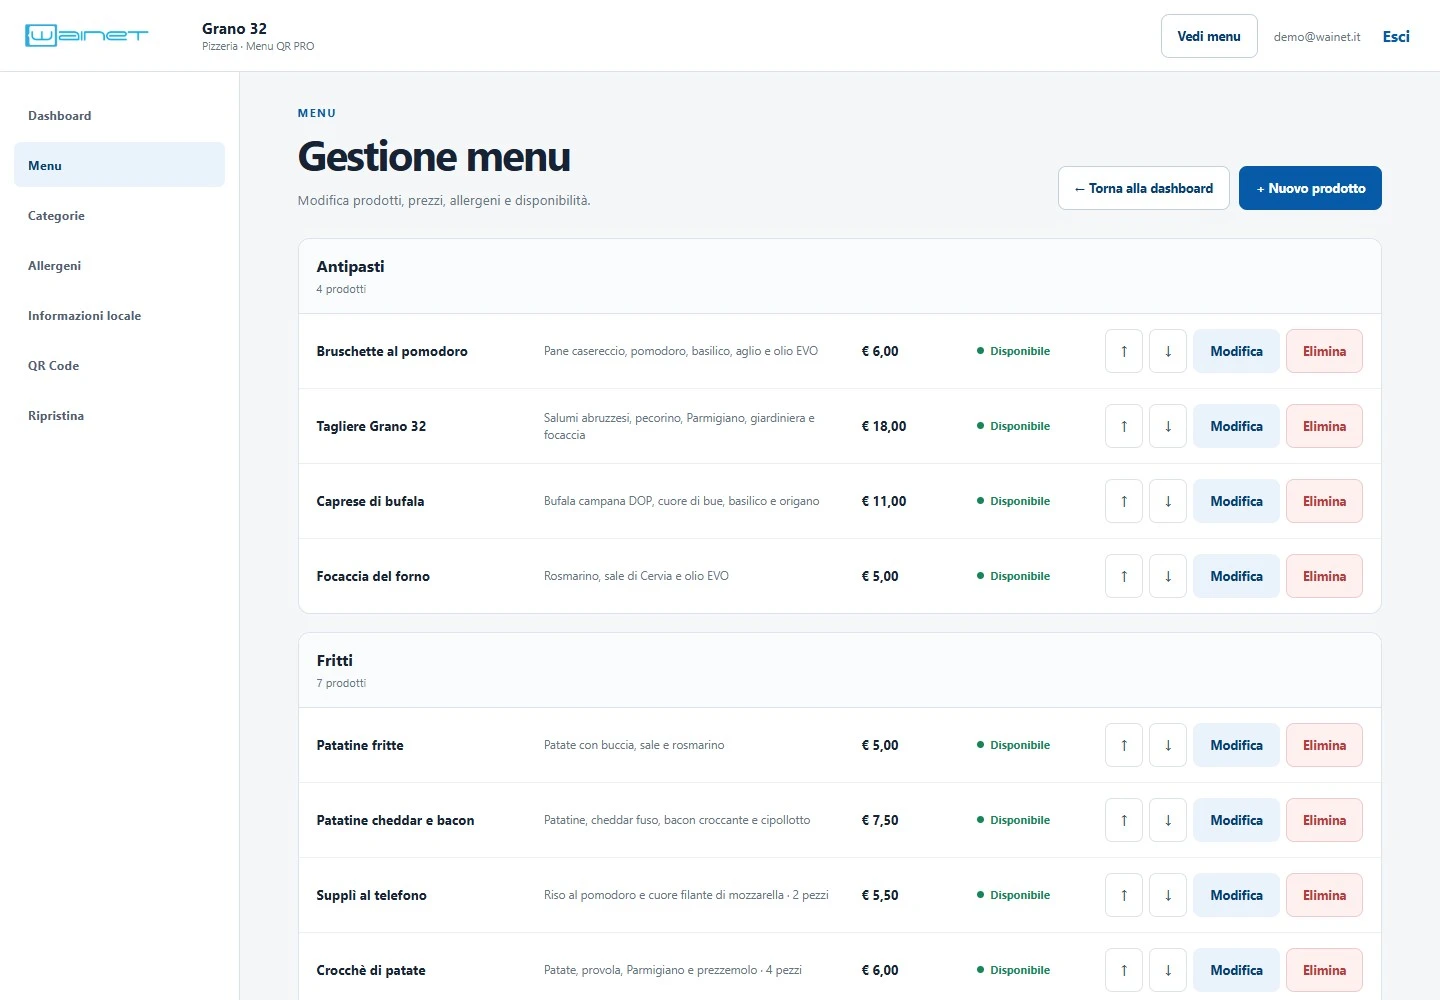This screenshot has width=1440, height=1000.
Task: Delete Caprese di bufala product
Action: pyautogui.click(x=1324, y=501)
